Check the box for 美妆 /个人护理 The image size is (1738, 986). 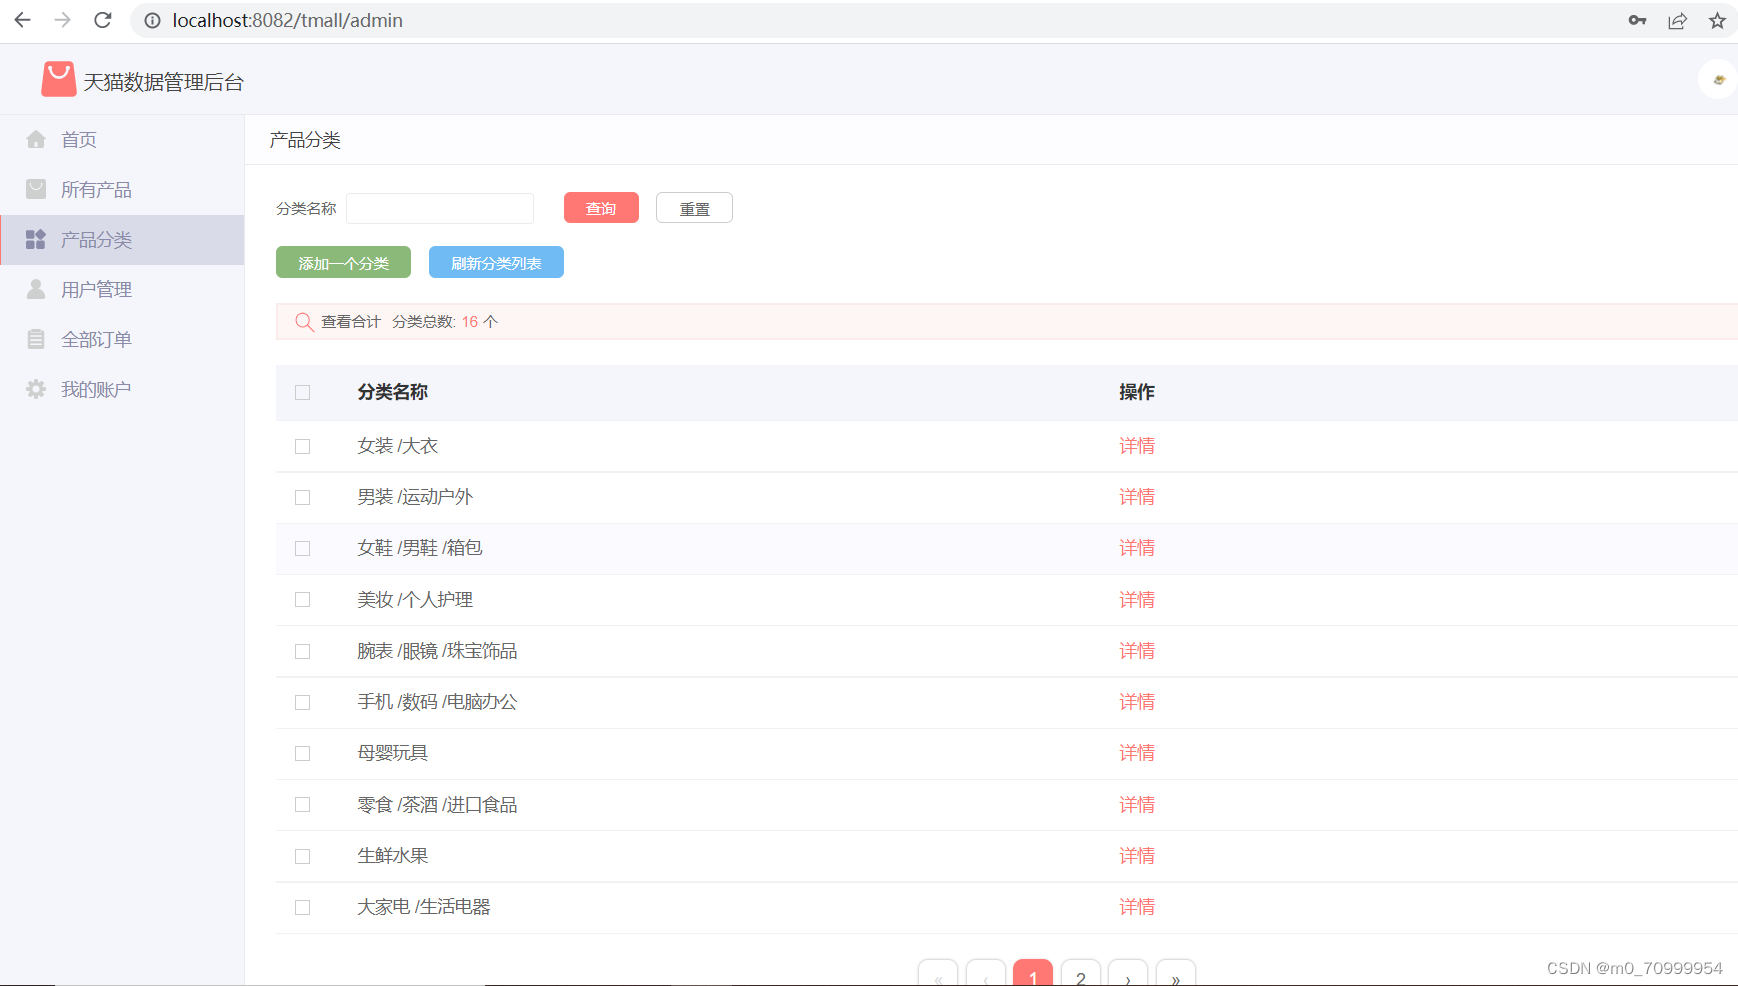click(303, 600)
